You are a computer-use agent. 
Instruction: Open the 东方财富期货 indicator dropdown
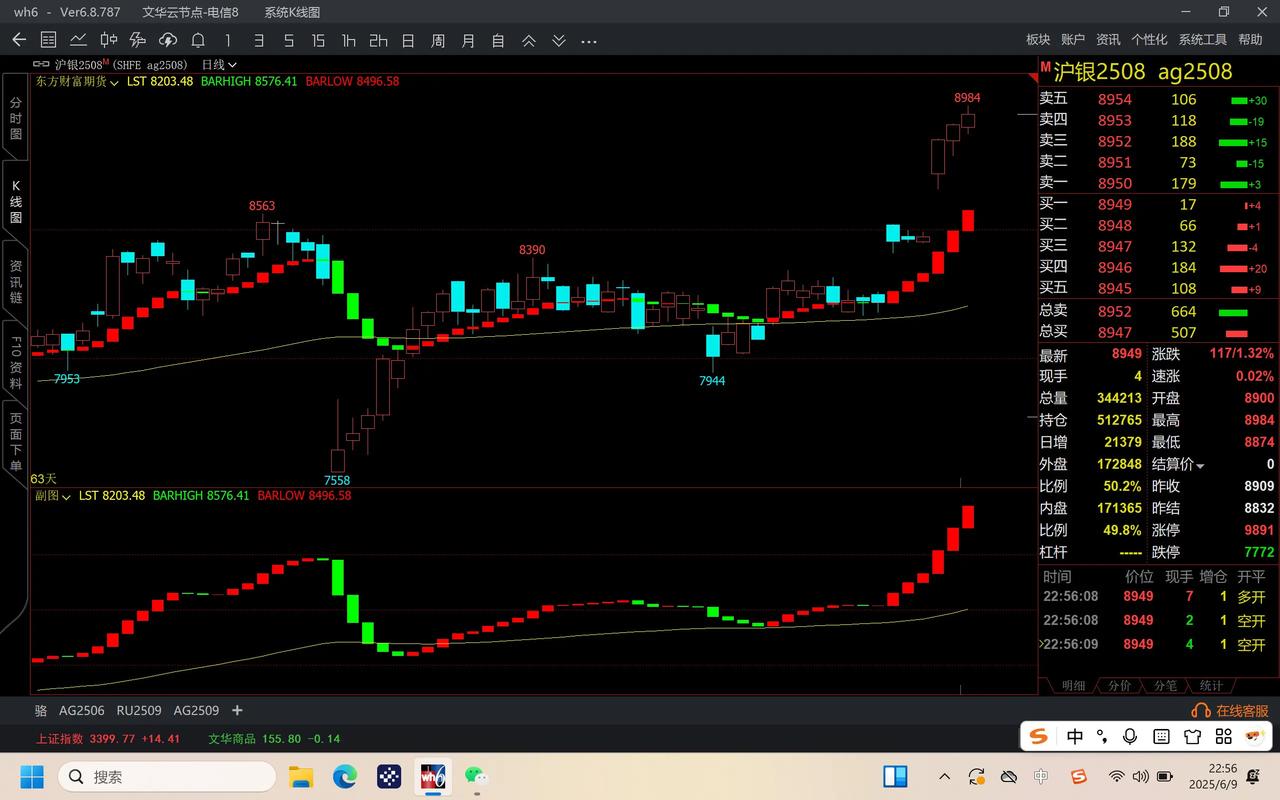point(77,82)
